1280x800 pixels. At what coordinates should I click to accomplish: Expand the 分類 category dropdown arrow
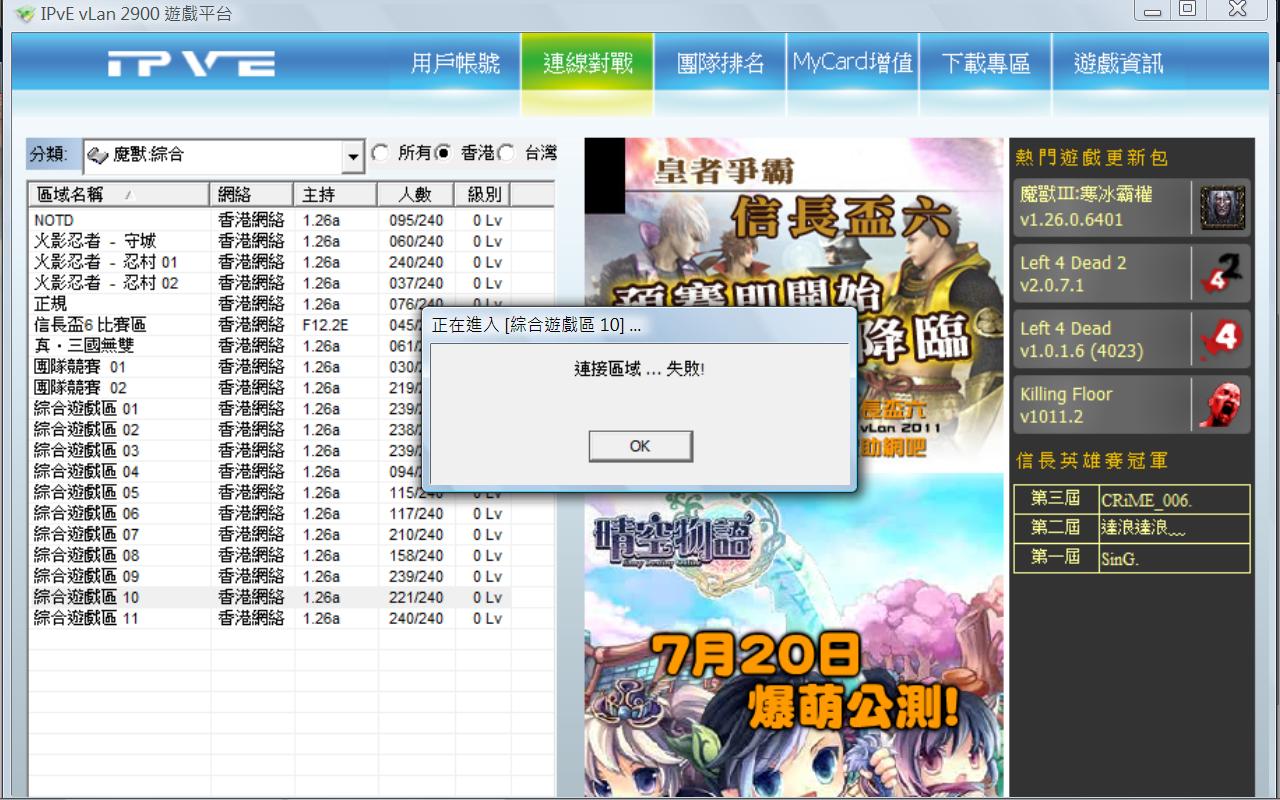point(353,156)
